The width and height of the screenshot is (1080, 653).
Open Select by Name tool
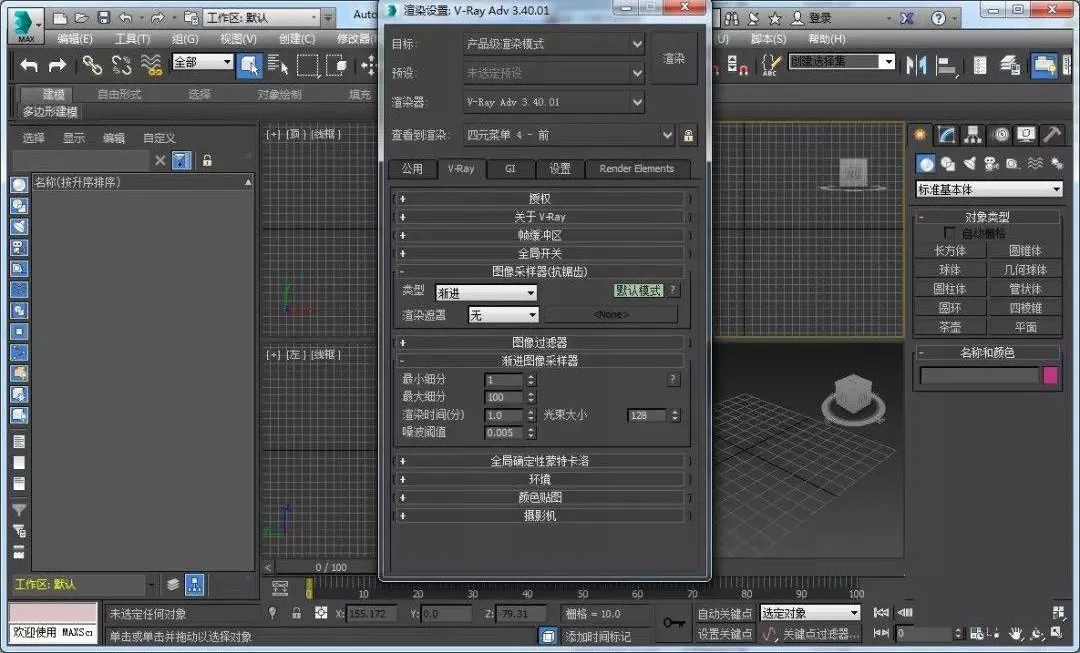pos(278,65)
